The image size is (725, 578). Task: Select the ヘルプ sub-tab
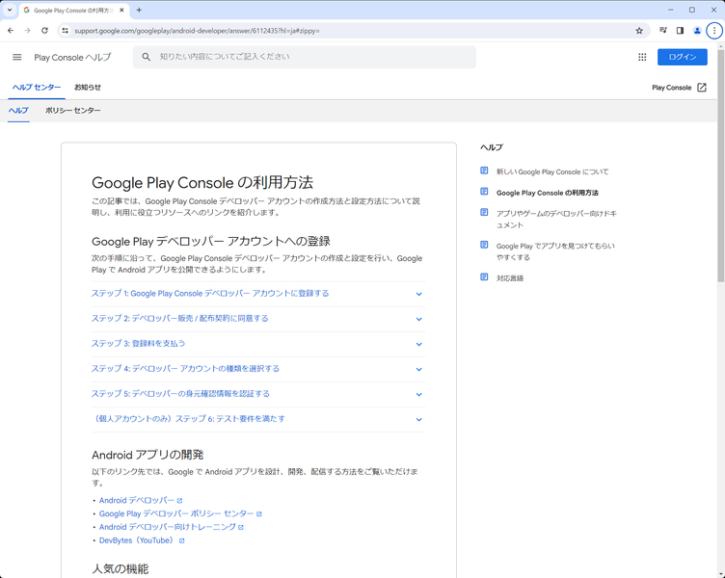point(19,111)
